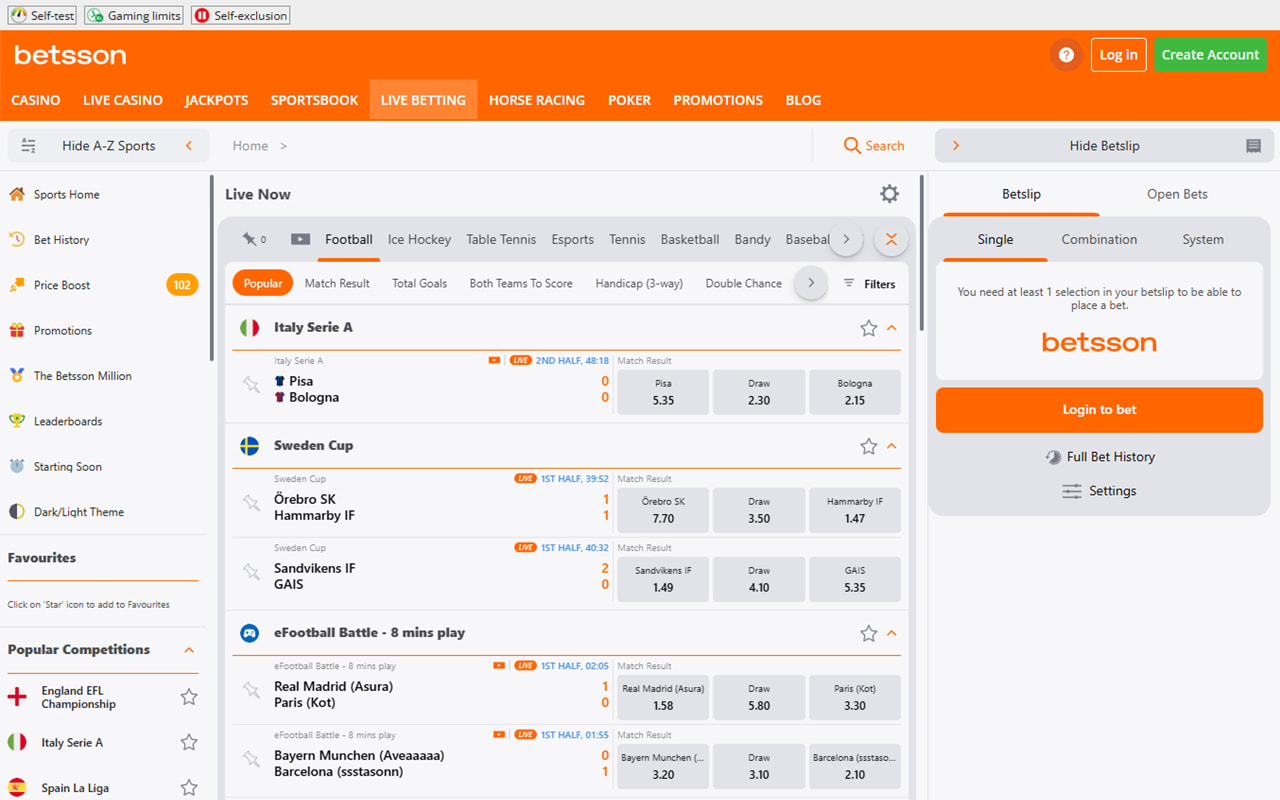Collapse Popular Competitions list
This screenshot has width=1280, height=800.
(189, 650)
